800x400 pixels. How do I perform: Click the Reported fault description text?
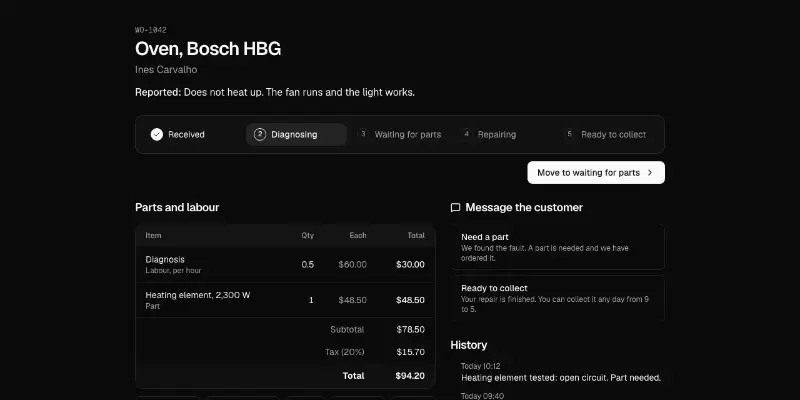[x=275, y=93]
